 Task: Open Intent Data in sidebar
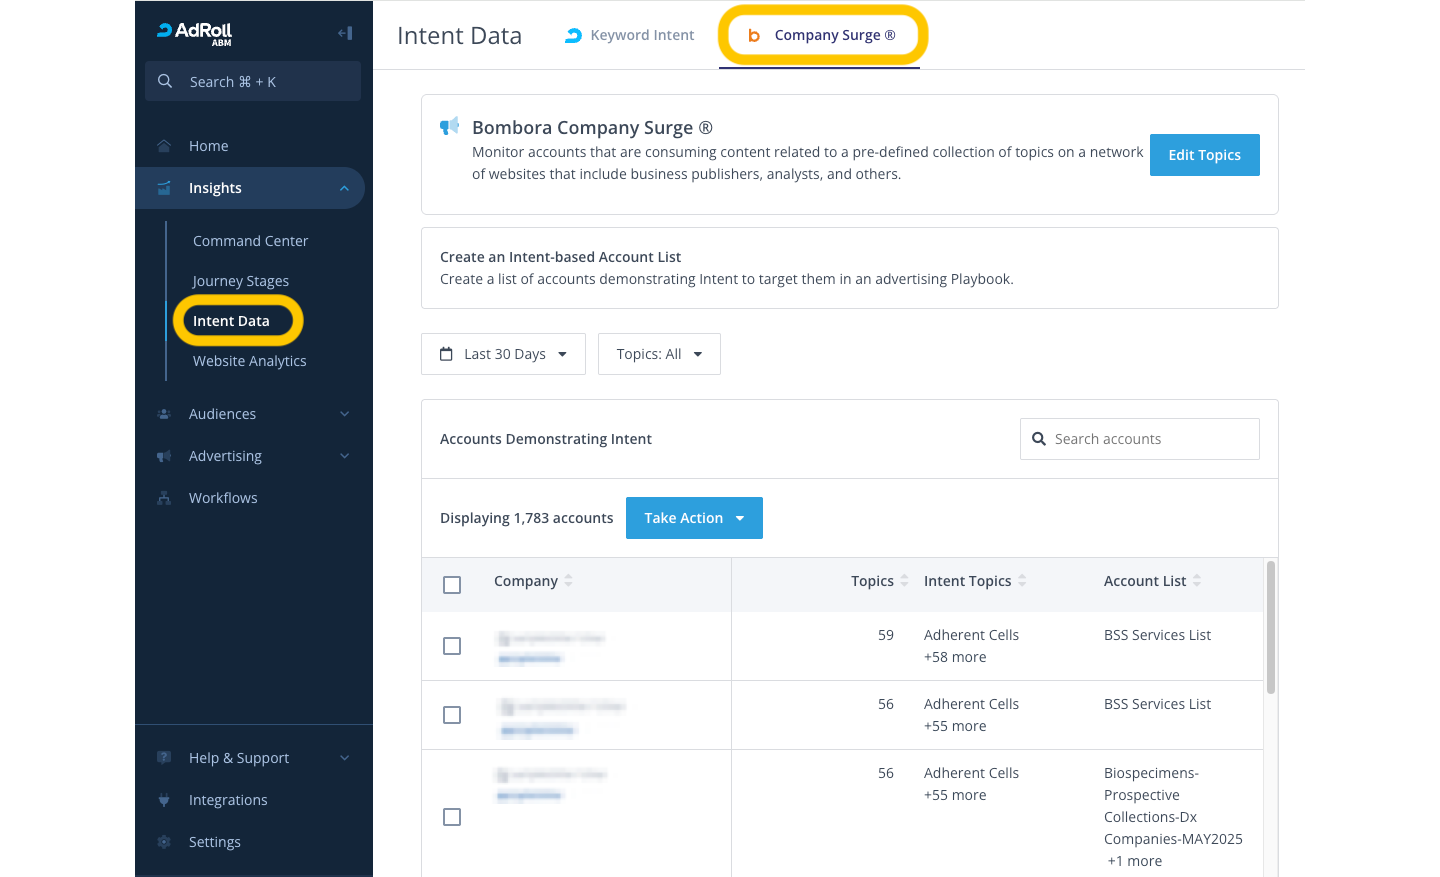pos(231,321)
